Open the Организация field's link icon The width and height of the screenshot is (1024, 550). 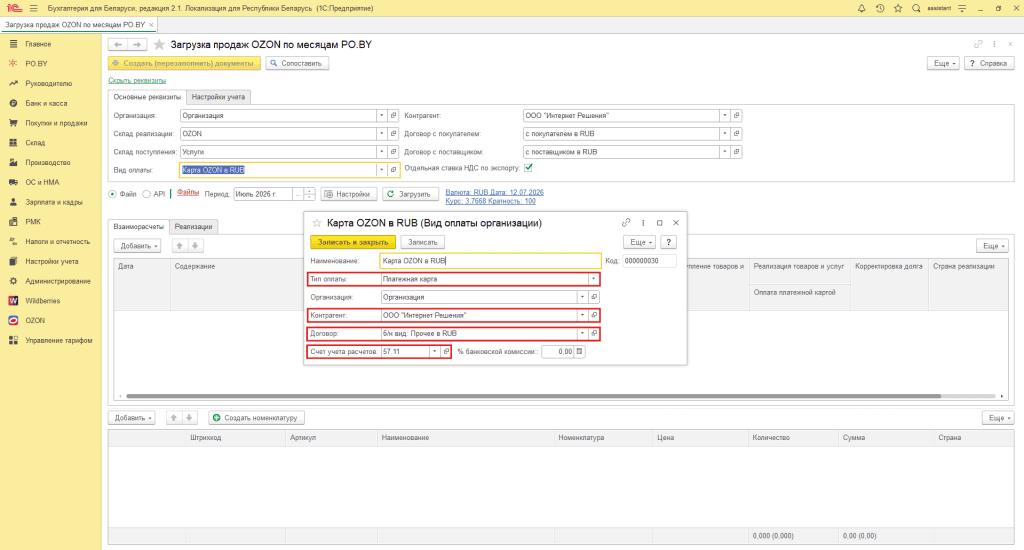tap(393, 116)
